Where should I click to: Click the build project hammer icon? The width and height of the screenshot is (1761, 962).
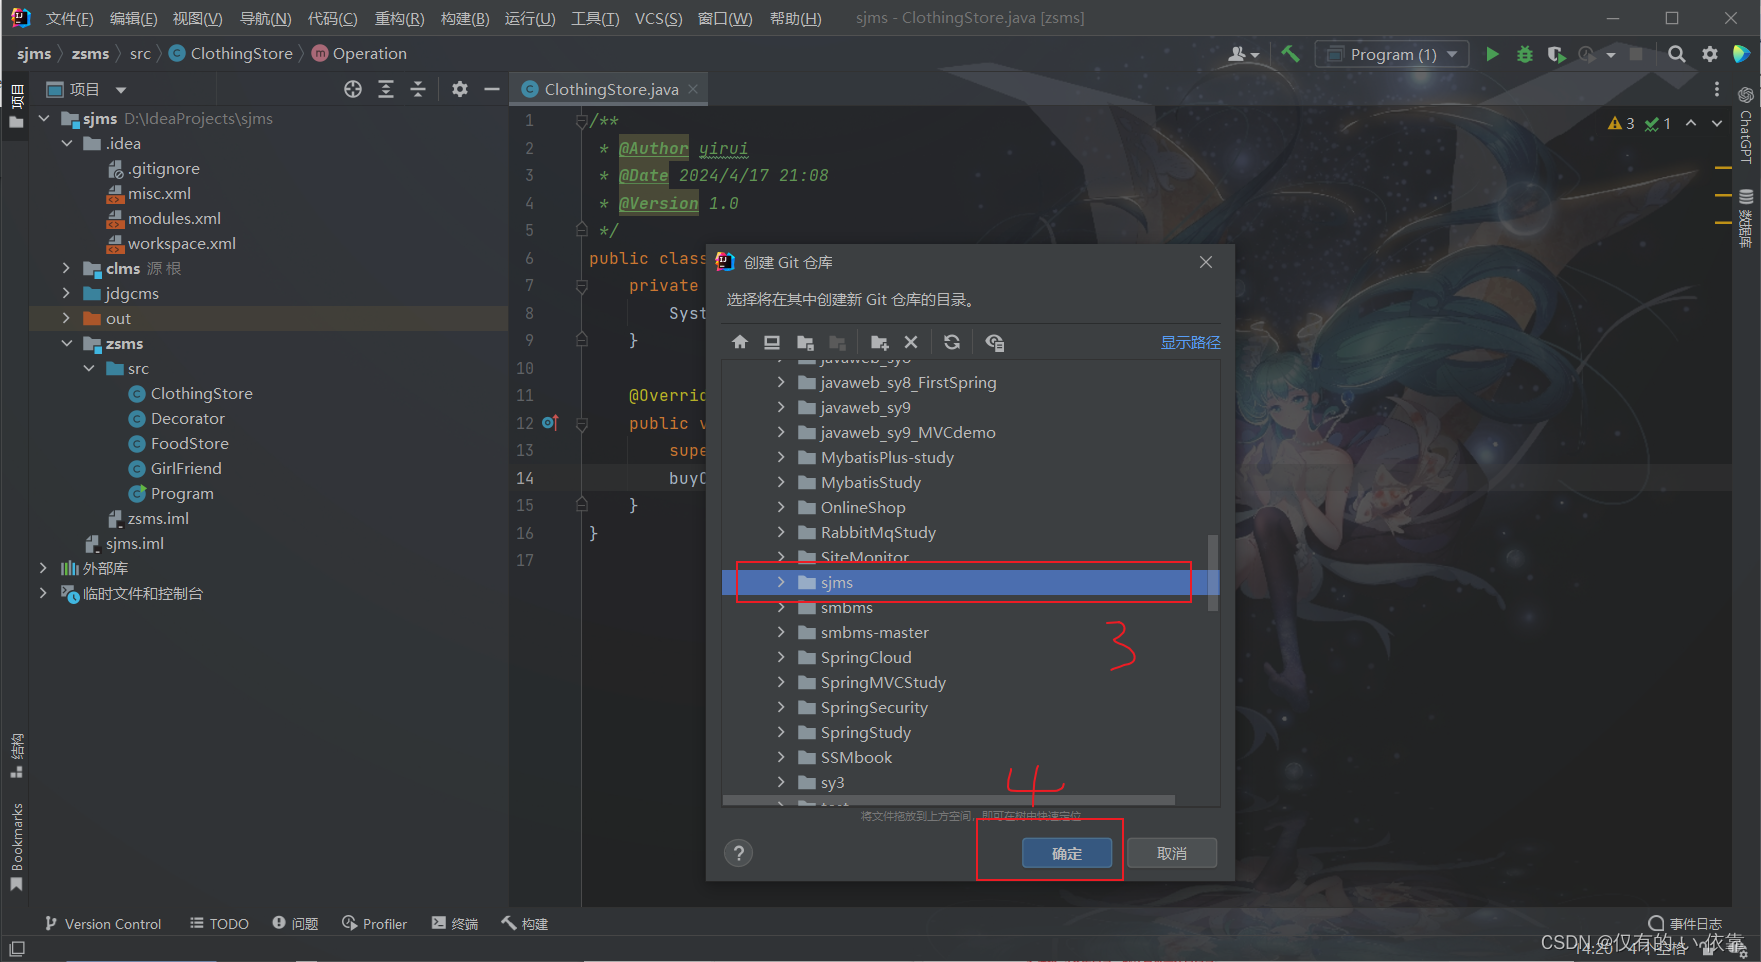pos(1291,54)
